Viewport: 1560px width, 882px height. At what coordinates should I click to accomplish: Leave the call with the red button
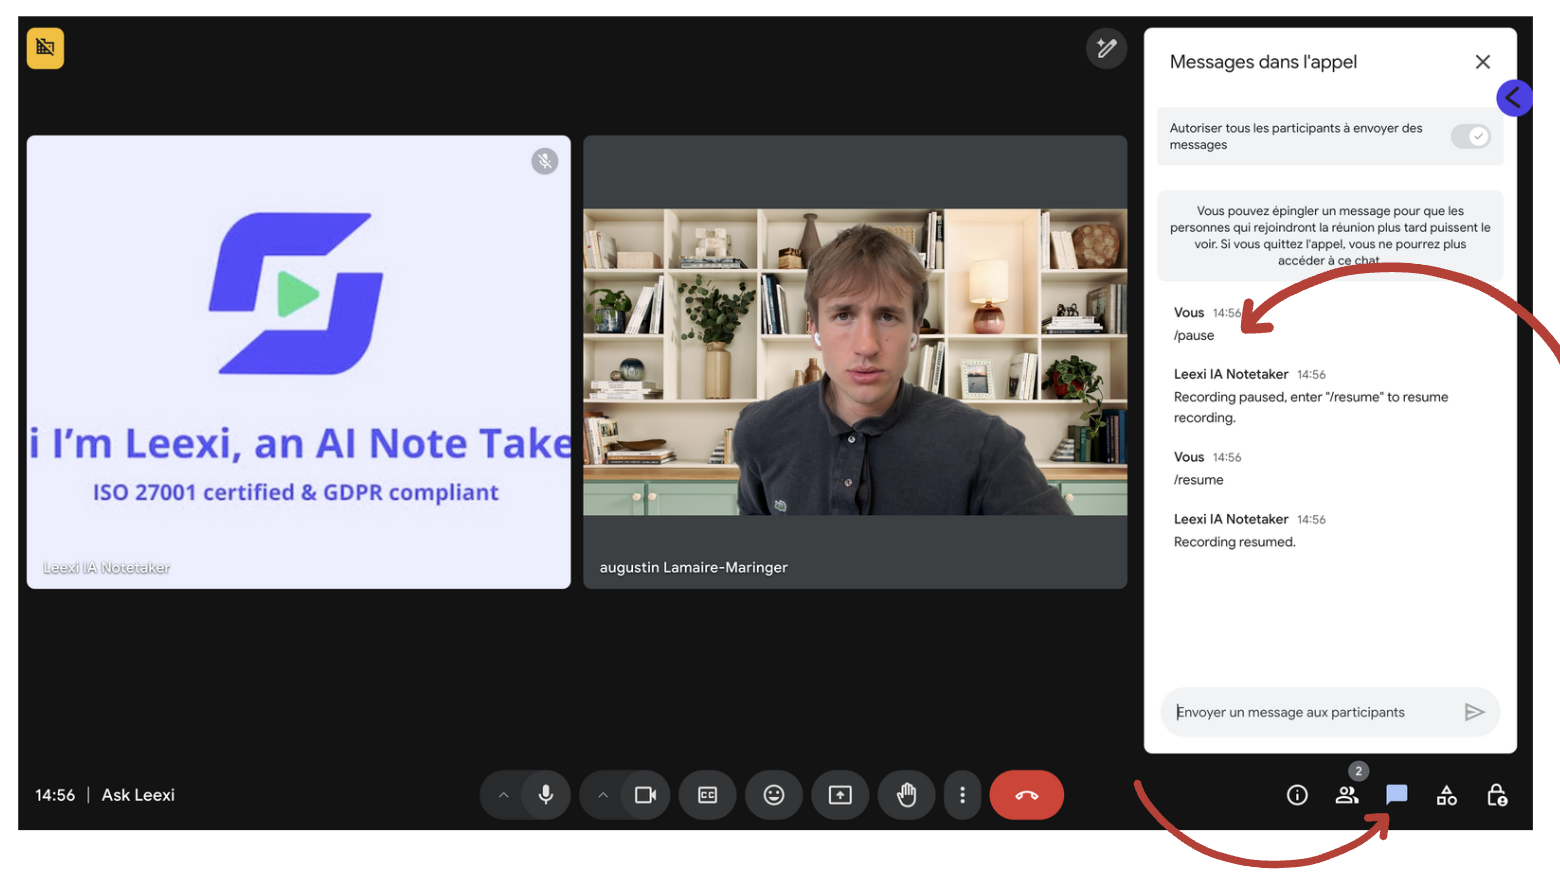coord(1027,795)
